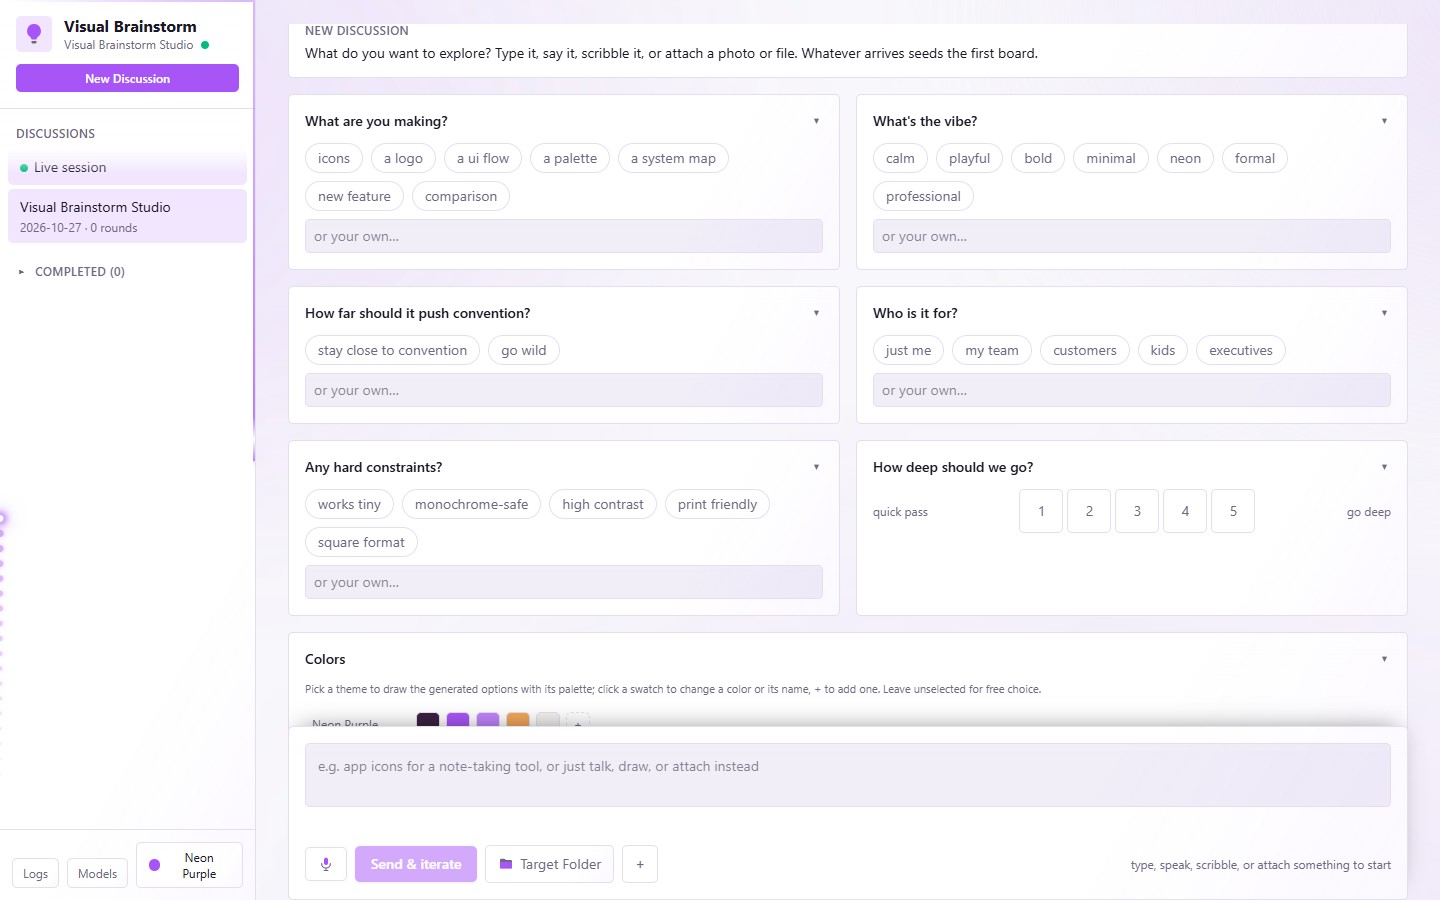Click the lightbulb app logo
The height and width of the screenshot is (900, 1440).
[x=34, y=34]
